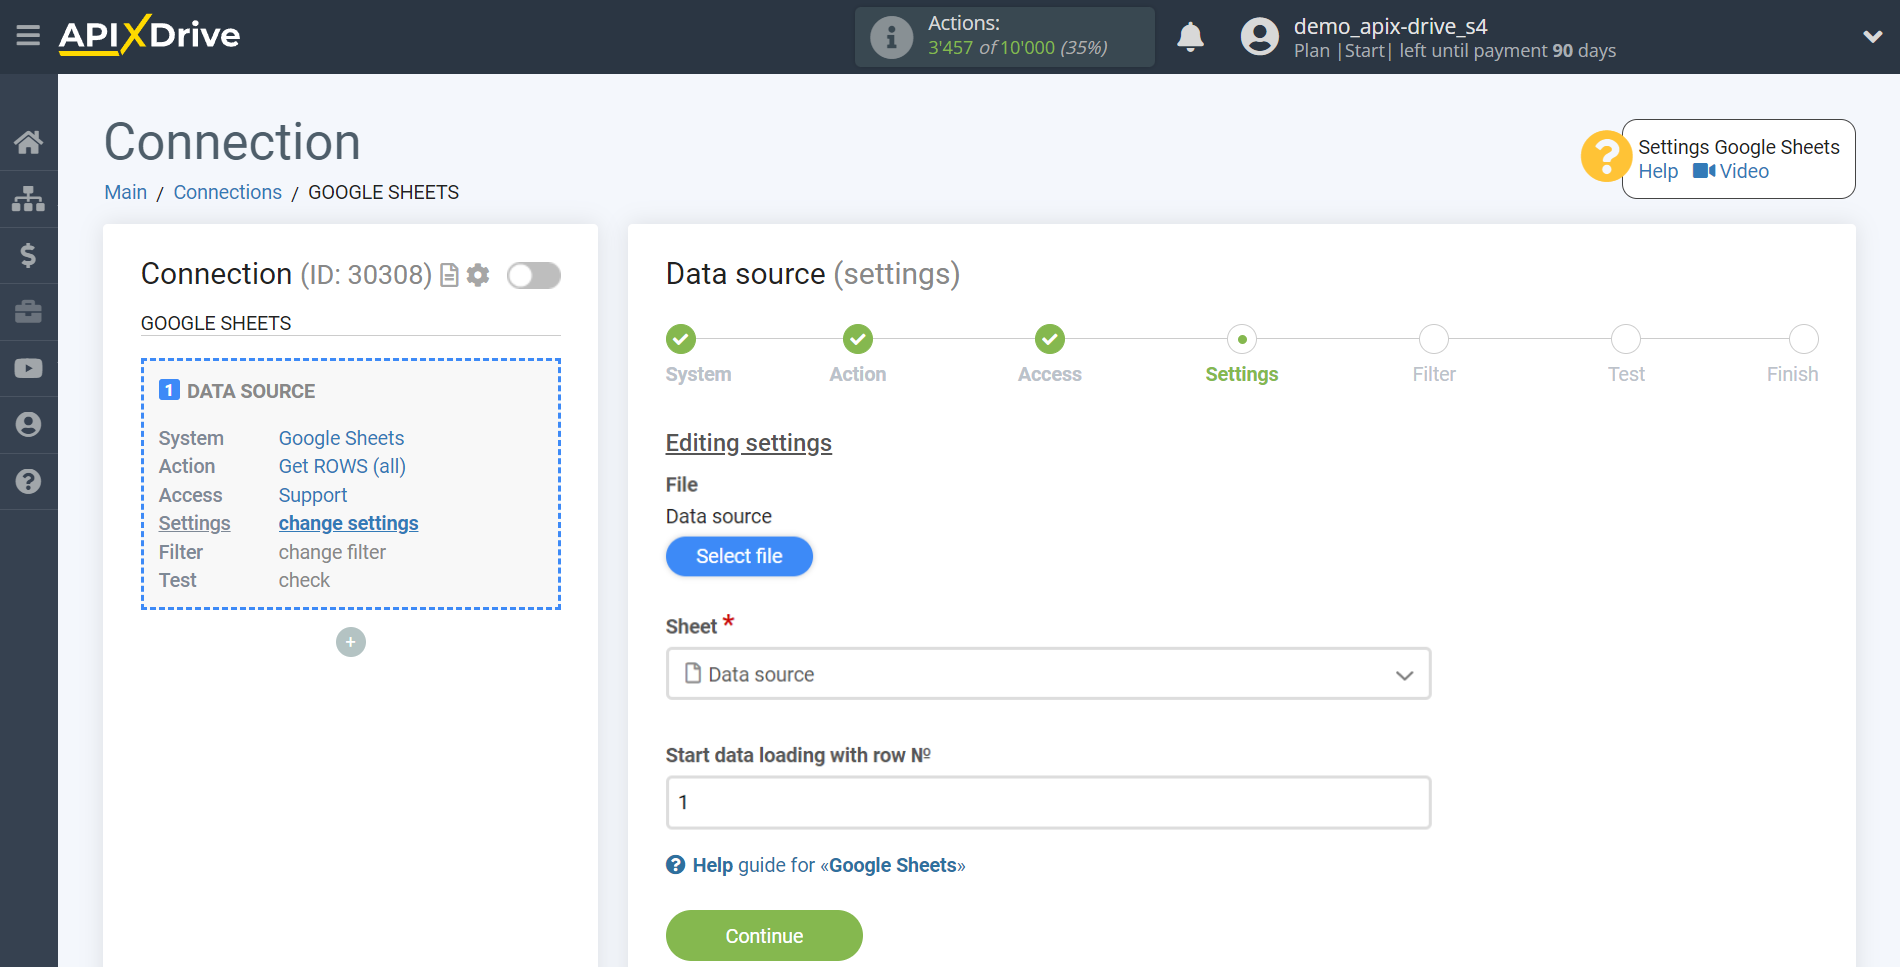1900x967 pixels.
Task: Click the ApiX-Drive logo
Action: point(150,35)
